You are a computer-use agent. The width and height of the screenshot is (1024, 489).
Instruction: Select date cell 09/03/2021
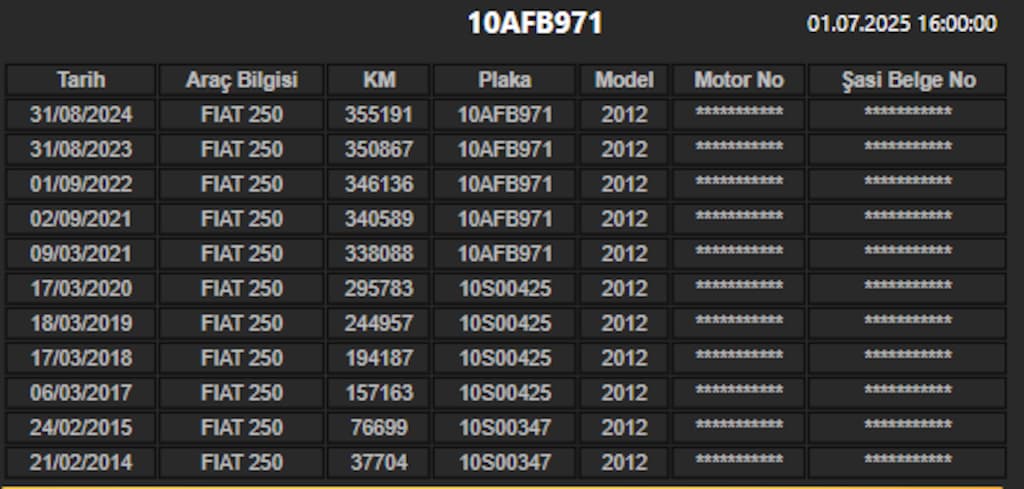coord(81,253)
